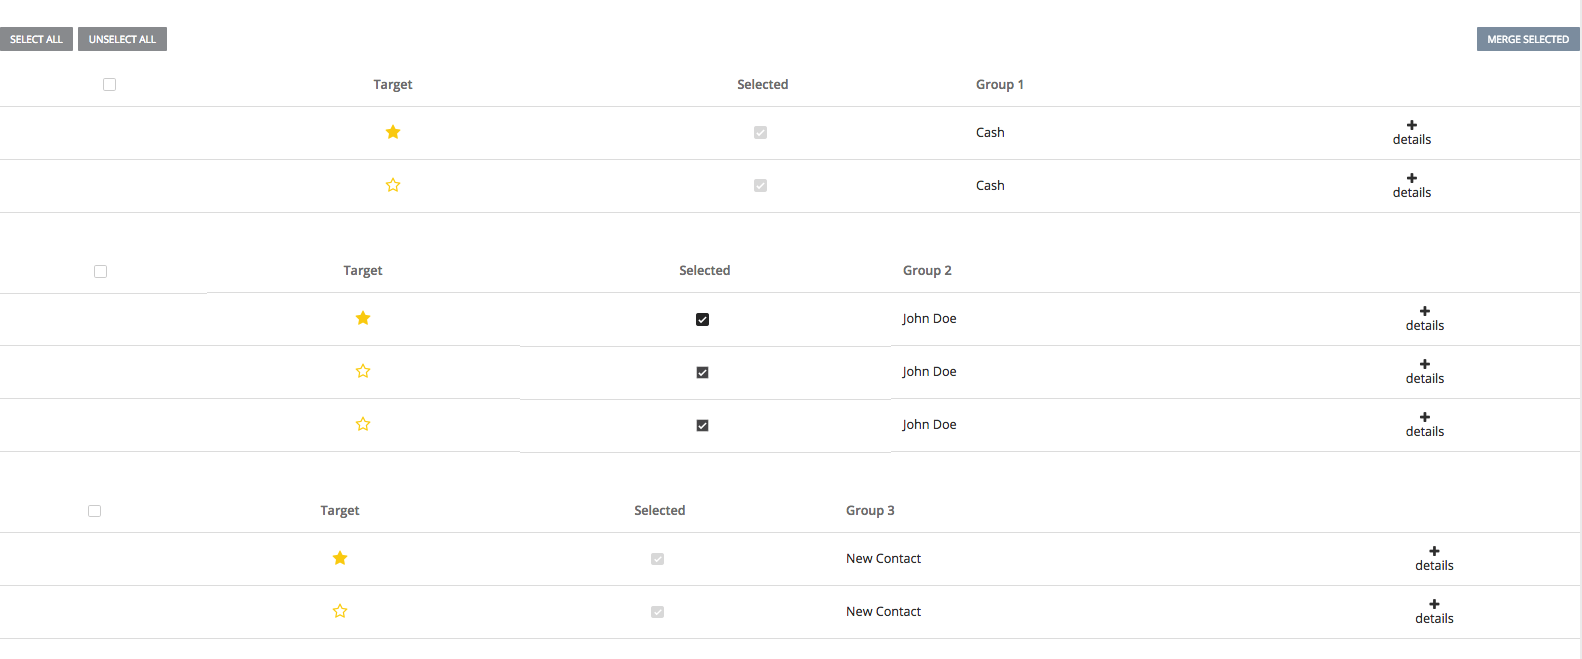1582x659 pixels.
Task: Expand details for first Cash row
Action: coord(1412,132)
